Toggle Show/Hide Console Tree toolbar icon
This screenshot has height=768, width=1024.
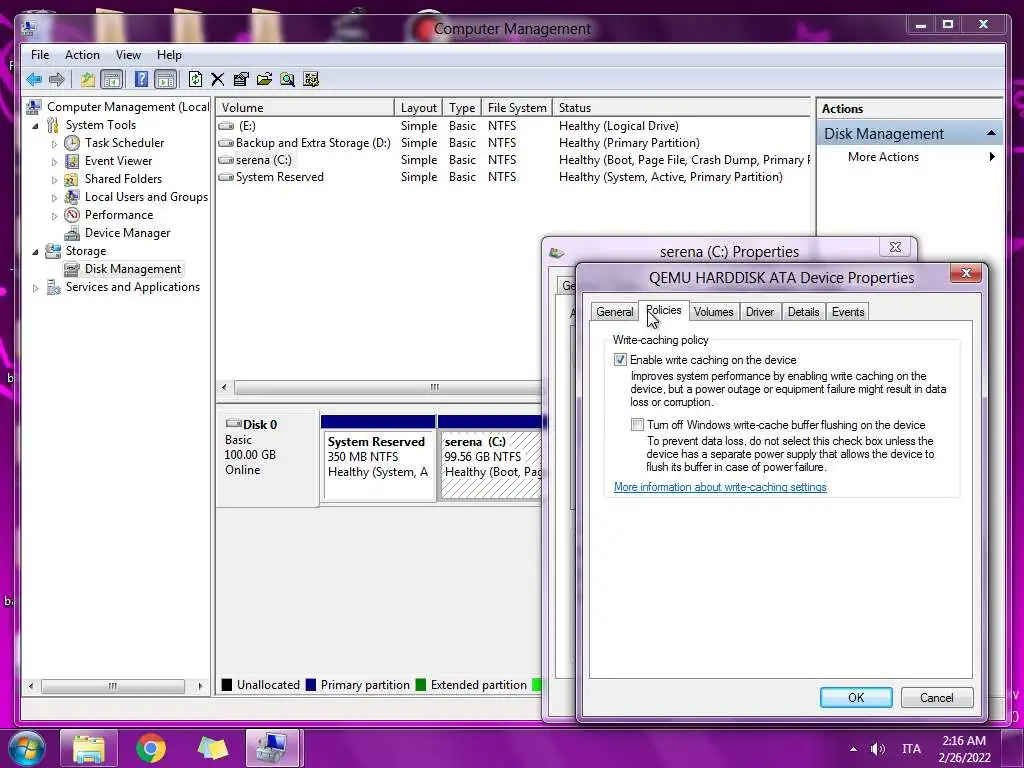112,80
